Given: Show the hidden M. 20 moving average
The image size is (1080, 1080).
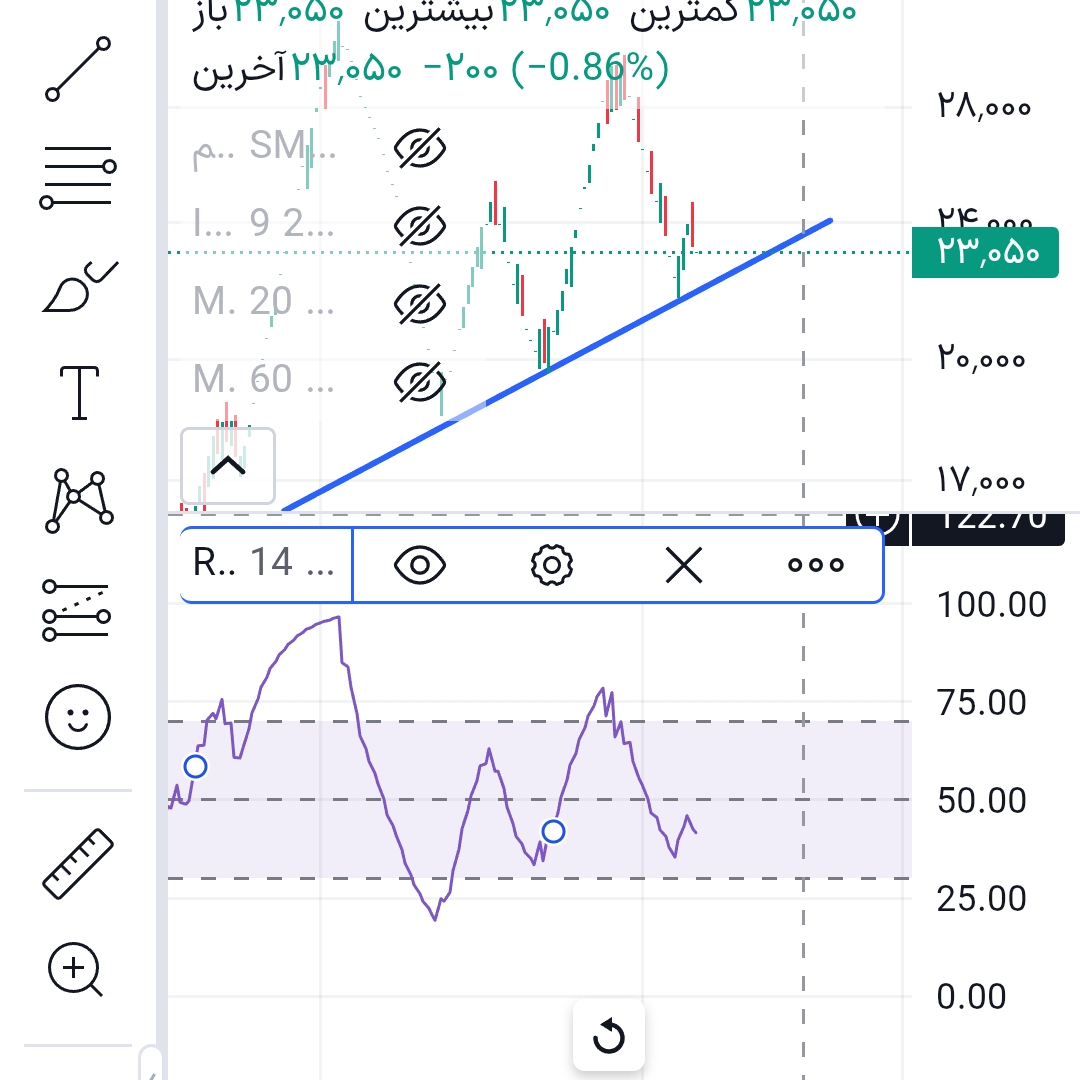Looking at the screenshot, I should pos(419,303).
